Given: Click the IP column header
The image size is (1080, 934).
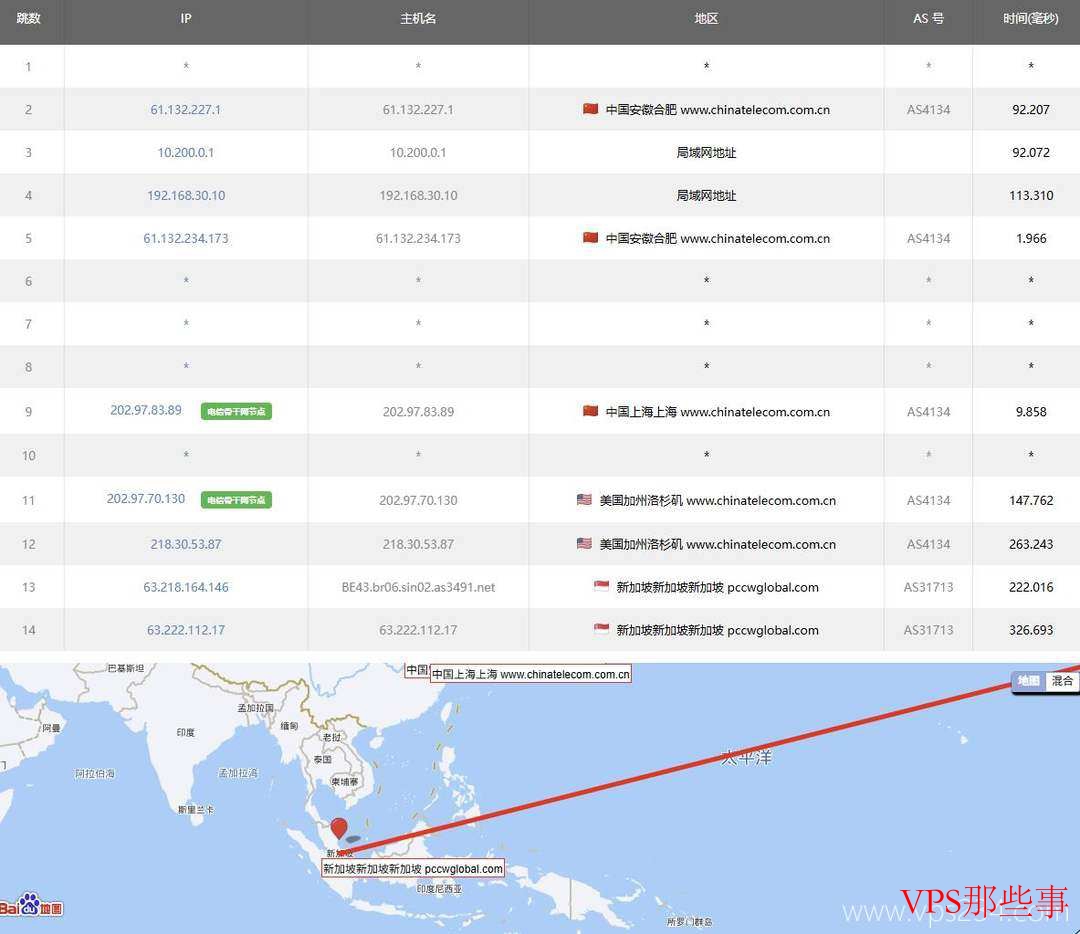Looking at the screenshot, I should coord(186,19).
